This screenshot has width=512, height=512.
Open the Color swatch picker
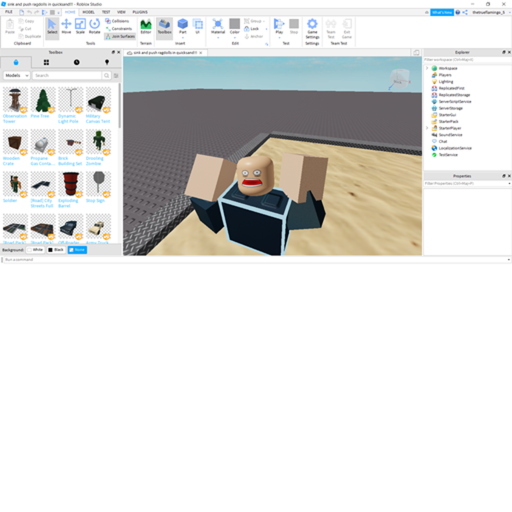(x=235, y=26)
